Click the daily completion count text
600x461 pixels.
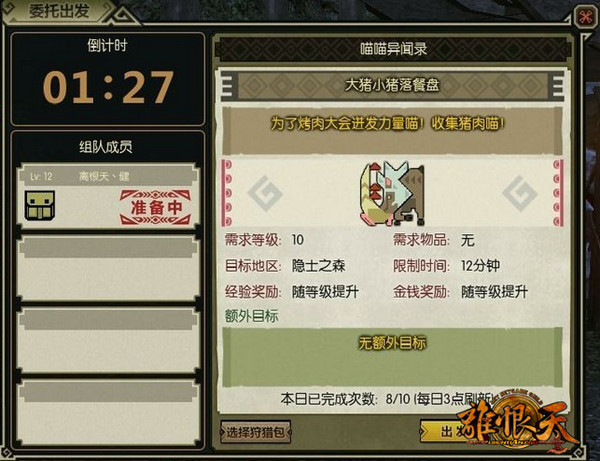[386, 399]
